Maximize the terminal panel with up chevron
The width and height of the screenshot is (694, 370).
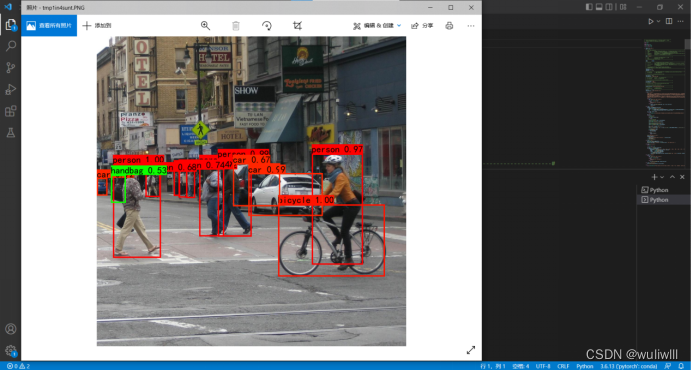pos(672,177)
